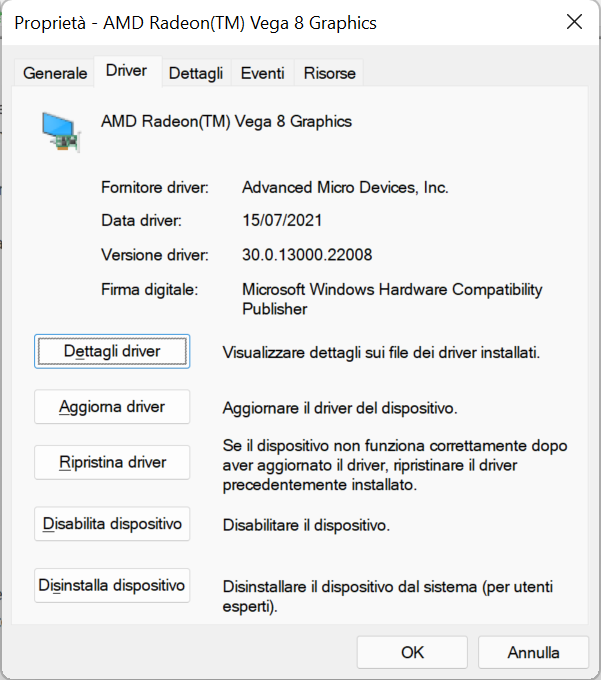Click the AMD Radeon(TM) Vega 8 Graphics heading
604x680 pixels.
tap(226, 121)
